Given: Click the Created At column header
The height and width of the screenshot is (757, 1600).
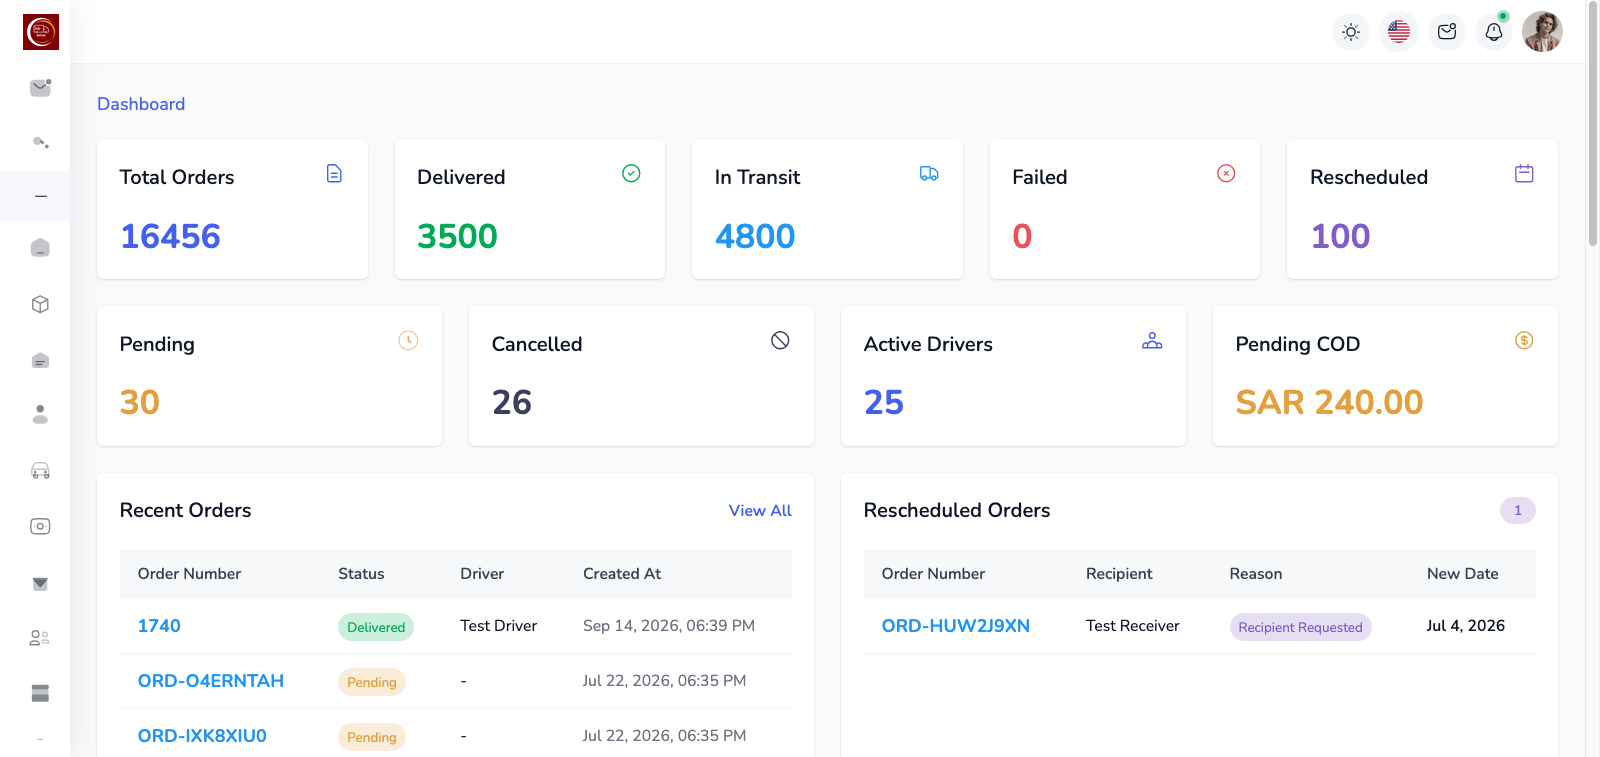Looking at the screenshot, I should [x=622, y=574].
